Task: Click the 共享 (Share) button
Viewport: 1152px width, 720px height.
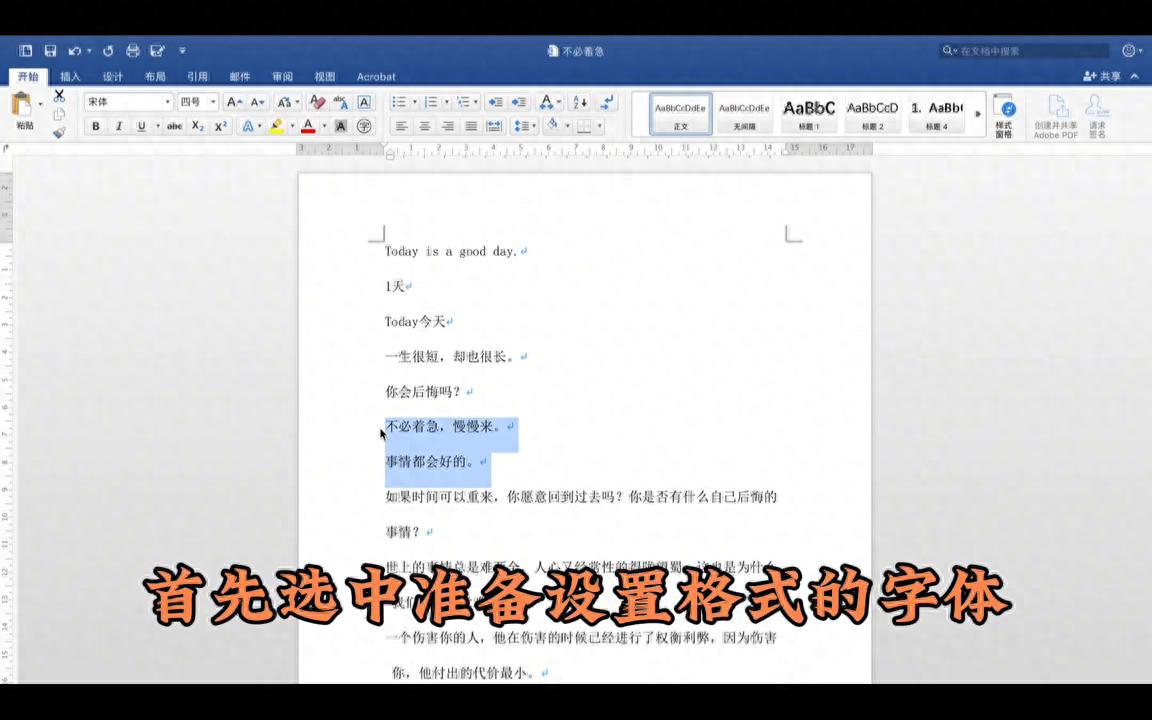Action: (x=1103, y=76)
